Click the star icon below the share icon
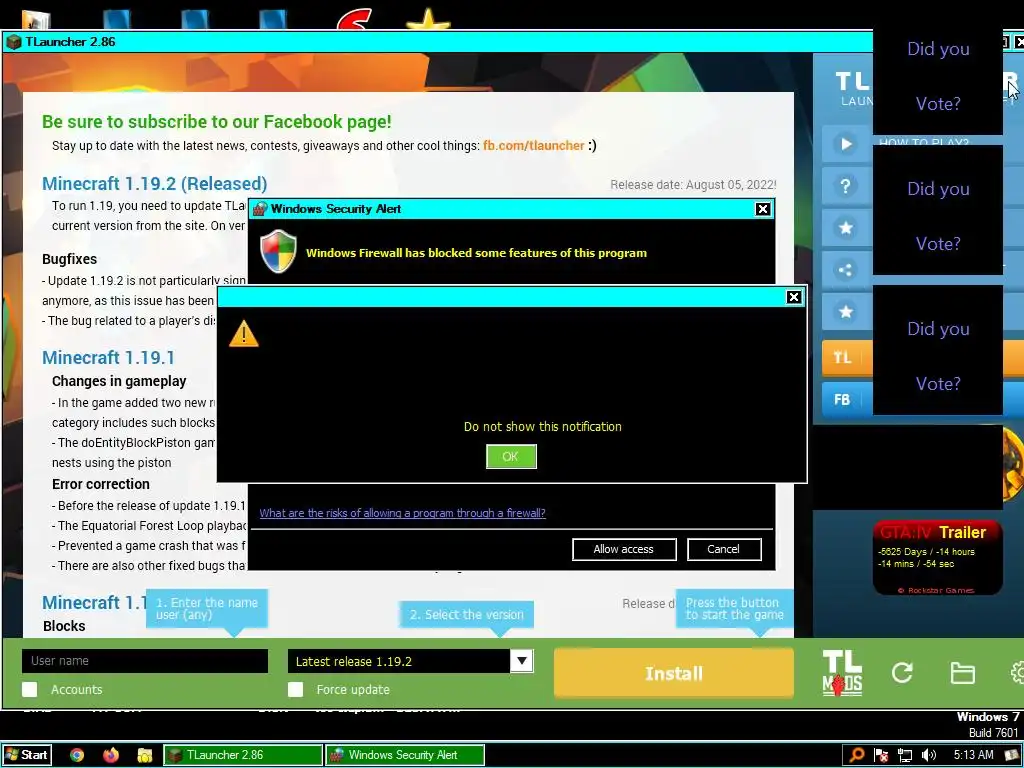 (846, 312)
